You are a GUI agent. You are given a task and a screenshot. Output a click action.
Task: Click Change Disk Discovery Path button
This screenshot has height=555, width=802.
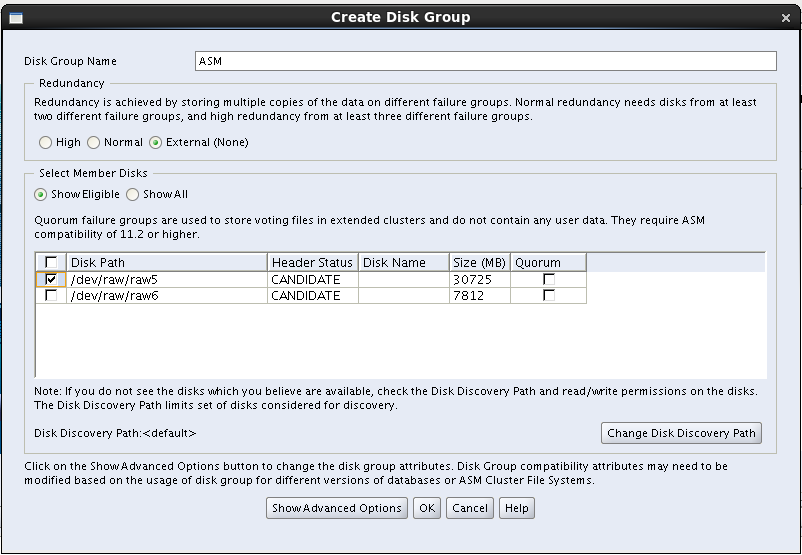click(x=681, y=433)
